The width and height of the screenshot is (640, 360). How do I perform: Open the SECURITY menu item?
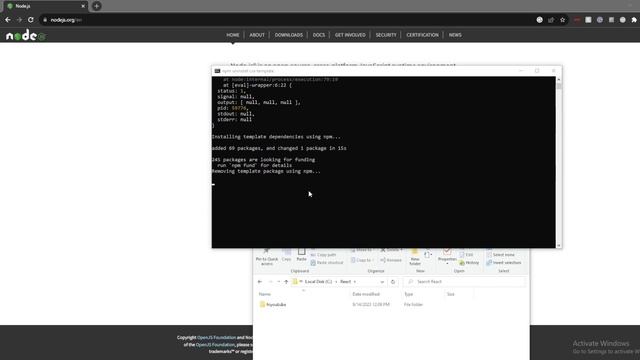pyautogui.click(x=386, y=35)
